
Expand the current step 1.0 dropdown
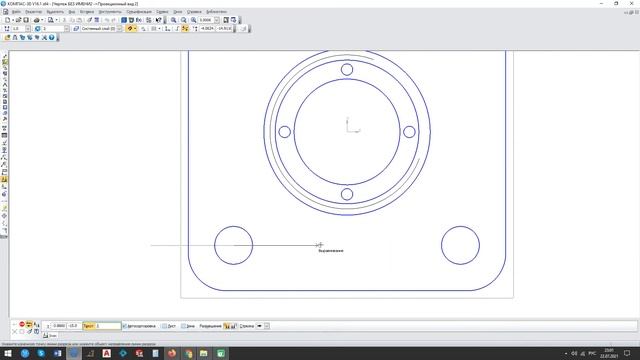tap(28, 29)
